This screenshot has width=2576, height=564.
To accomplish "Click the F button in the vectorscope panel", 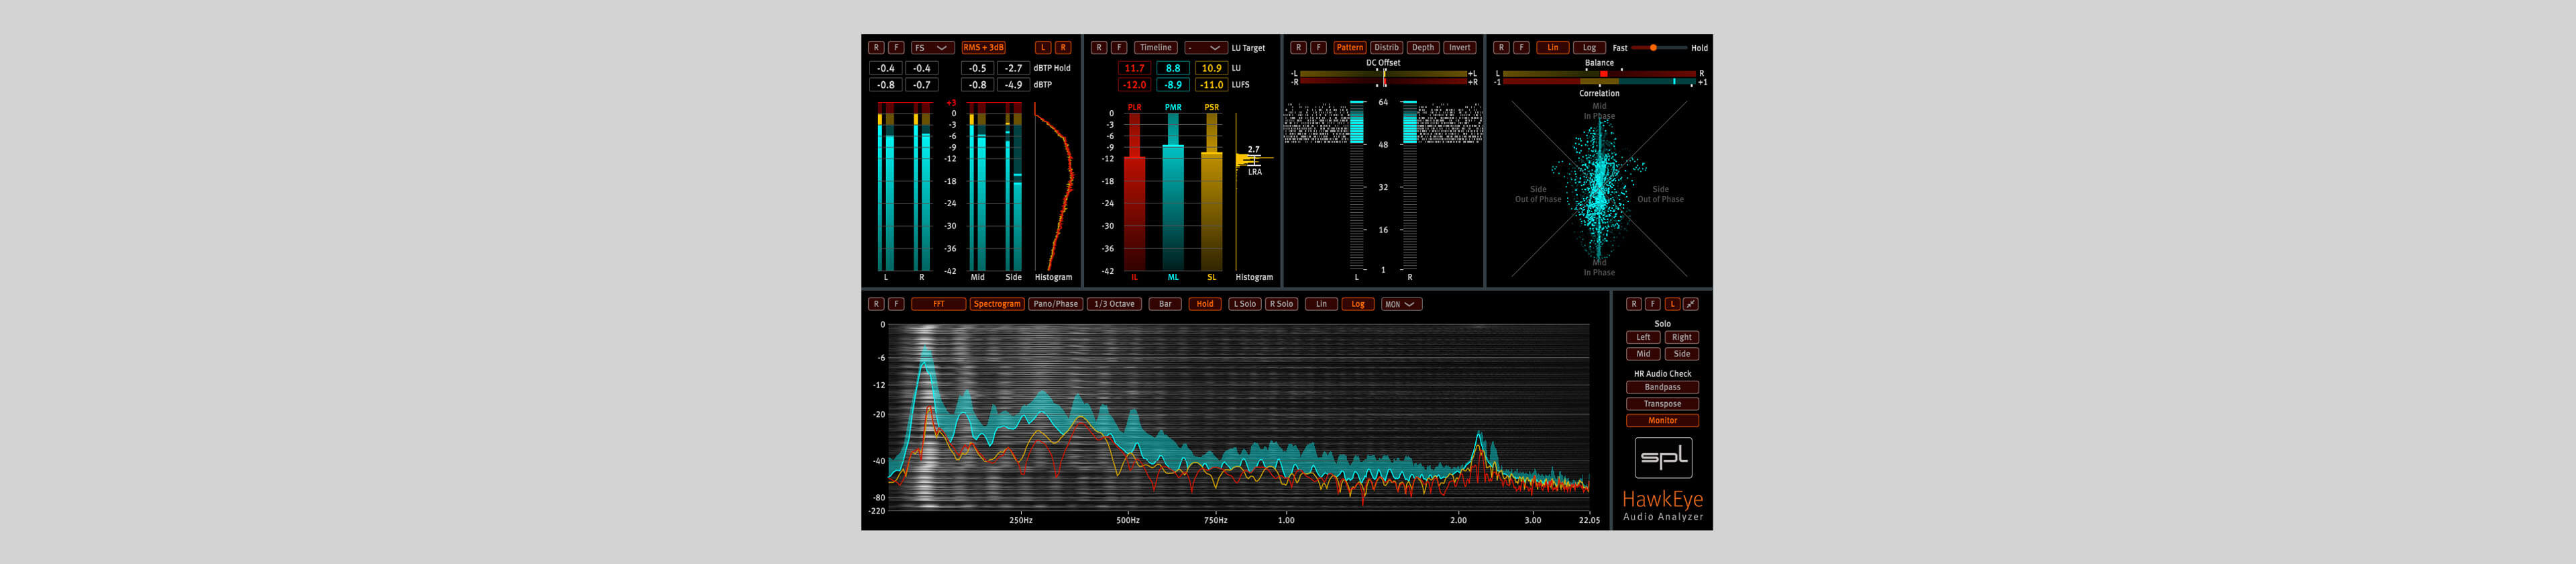I will point(1521,48).
